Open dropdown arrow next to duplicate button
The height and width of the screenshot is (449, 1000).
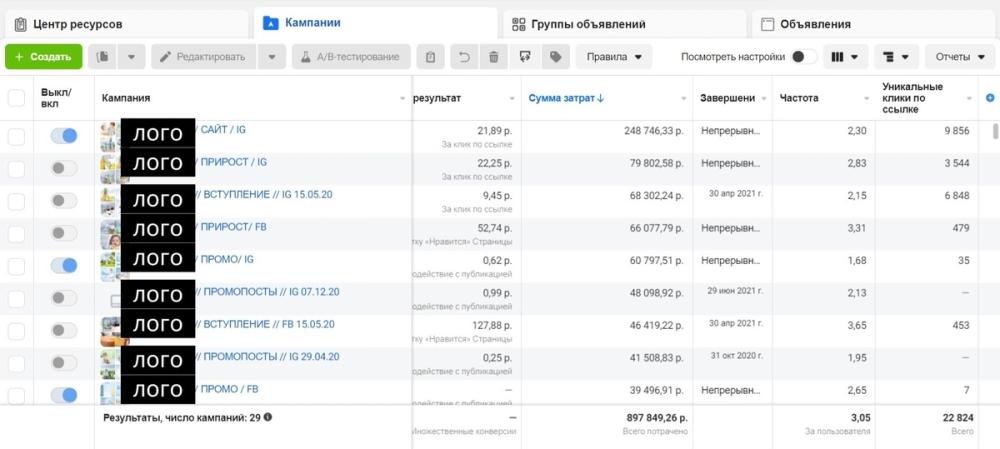coord(131,57)
